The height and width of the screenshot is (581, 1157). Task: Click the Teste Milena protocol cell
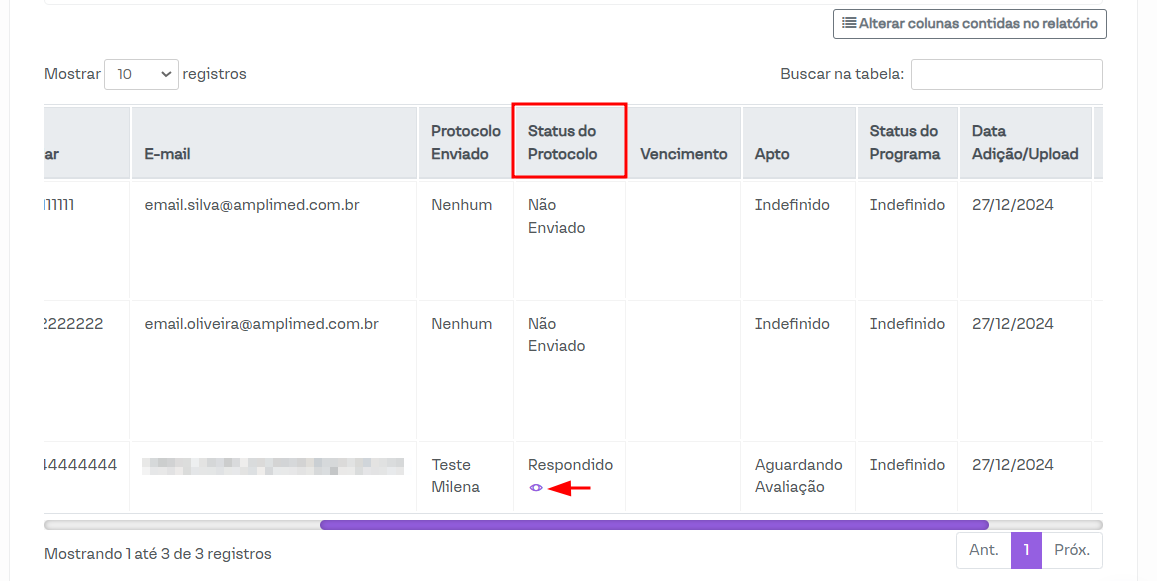point(455,476)
